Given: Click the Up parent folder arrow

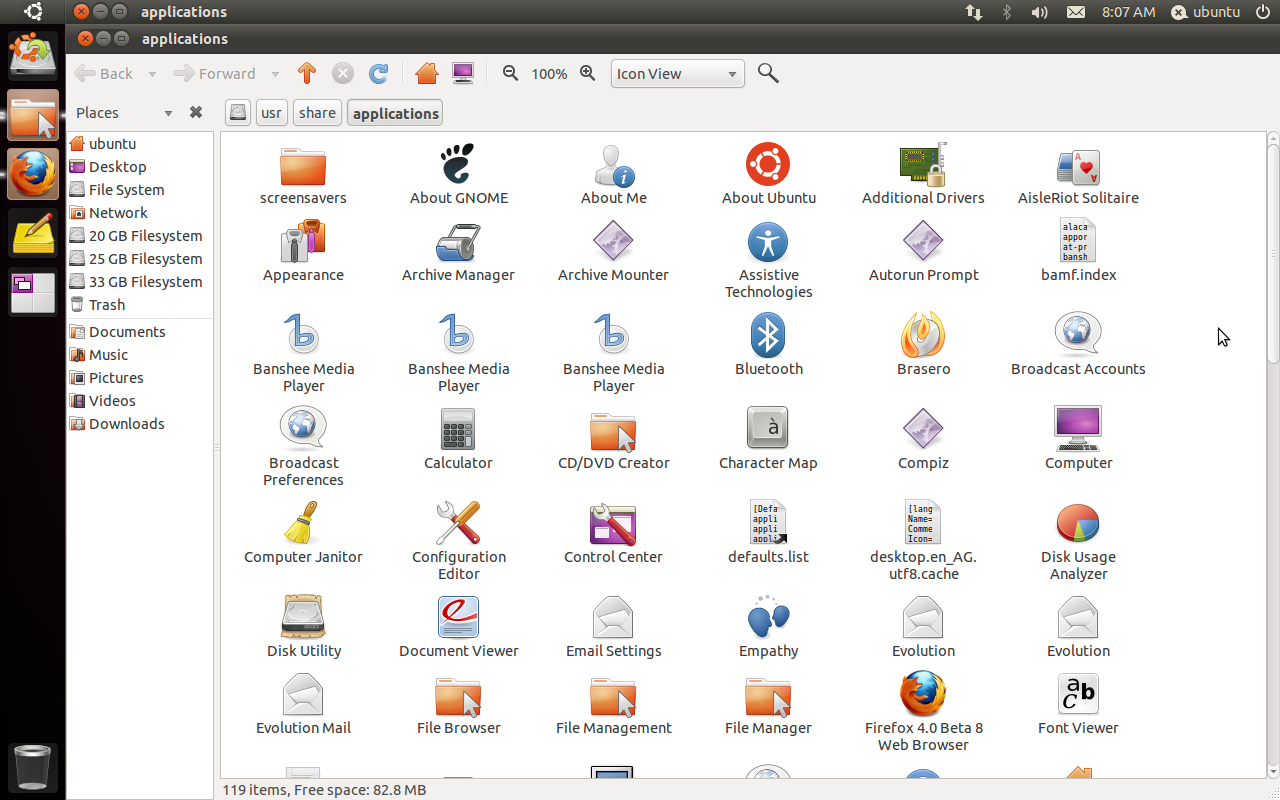Looking at the screenshot, I should pos(307,73).
